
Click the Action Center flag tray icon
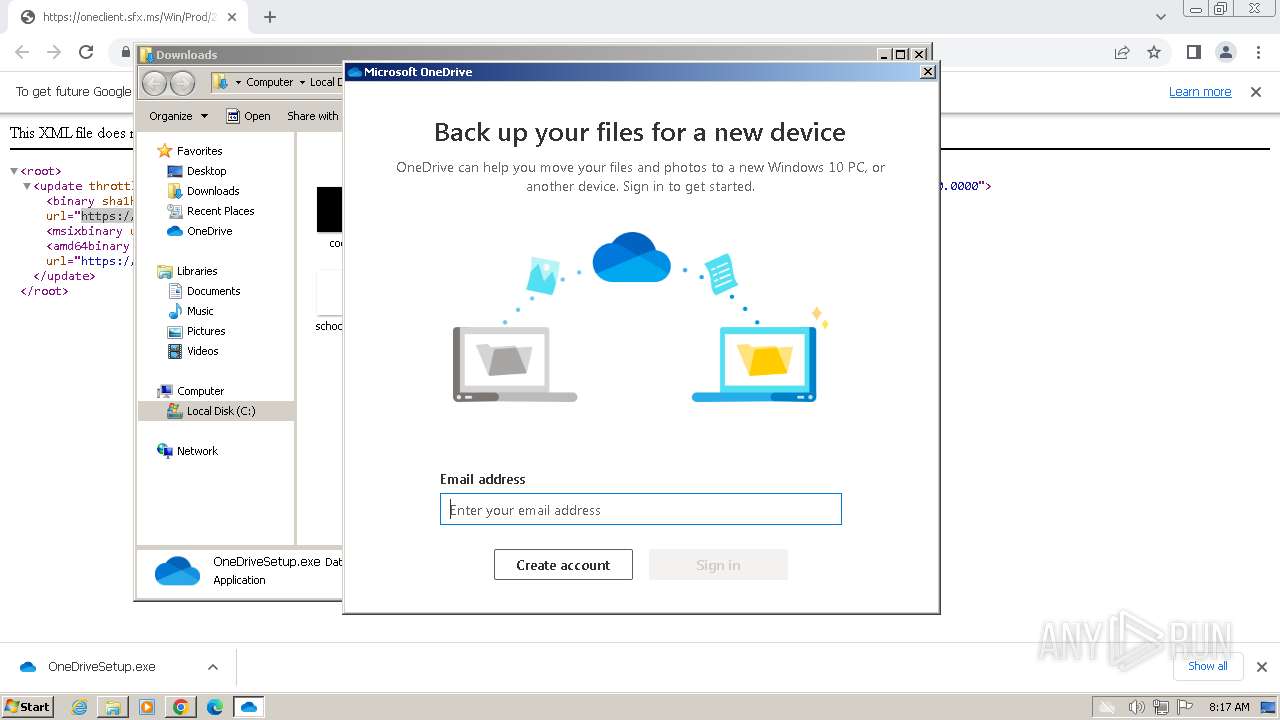point(1185,707)
